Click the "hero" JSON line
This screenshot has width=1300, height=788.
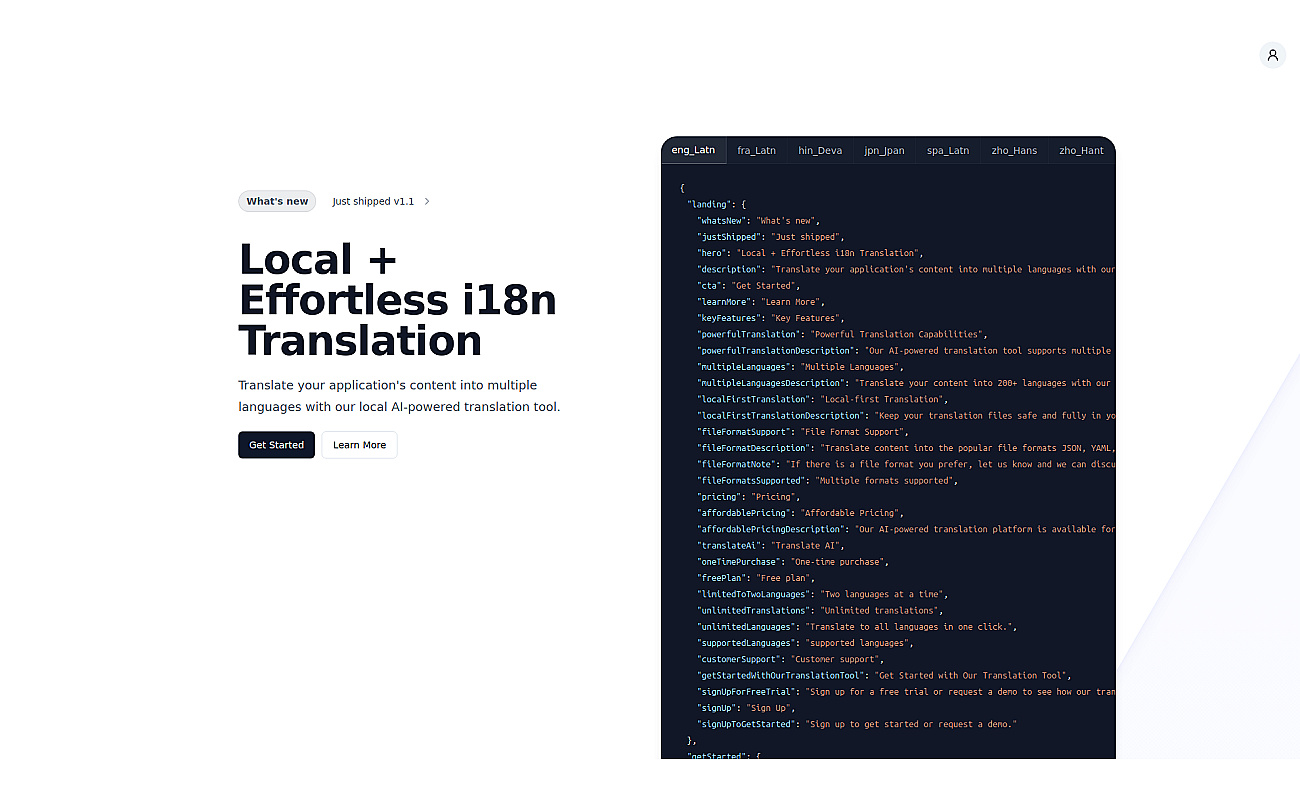810,253
